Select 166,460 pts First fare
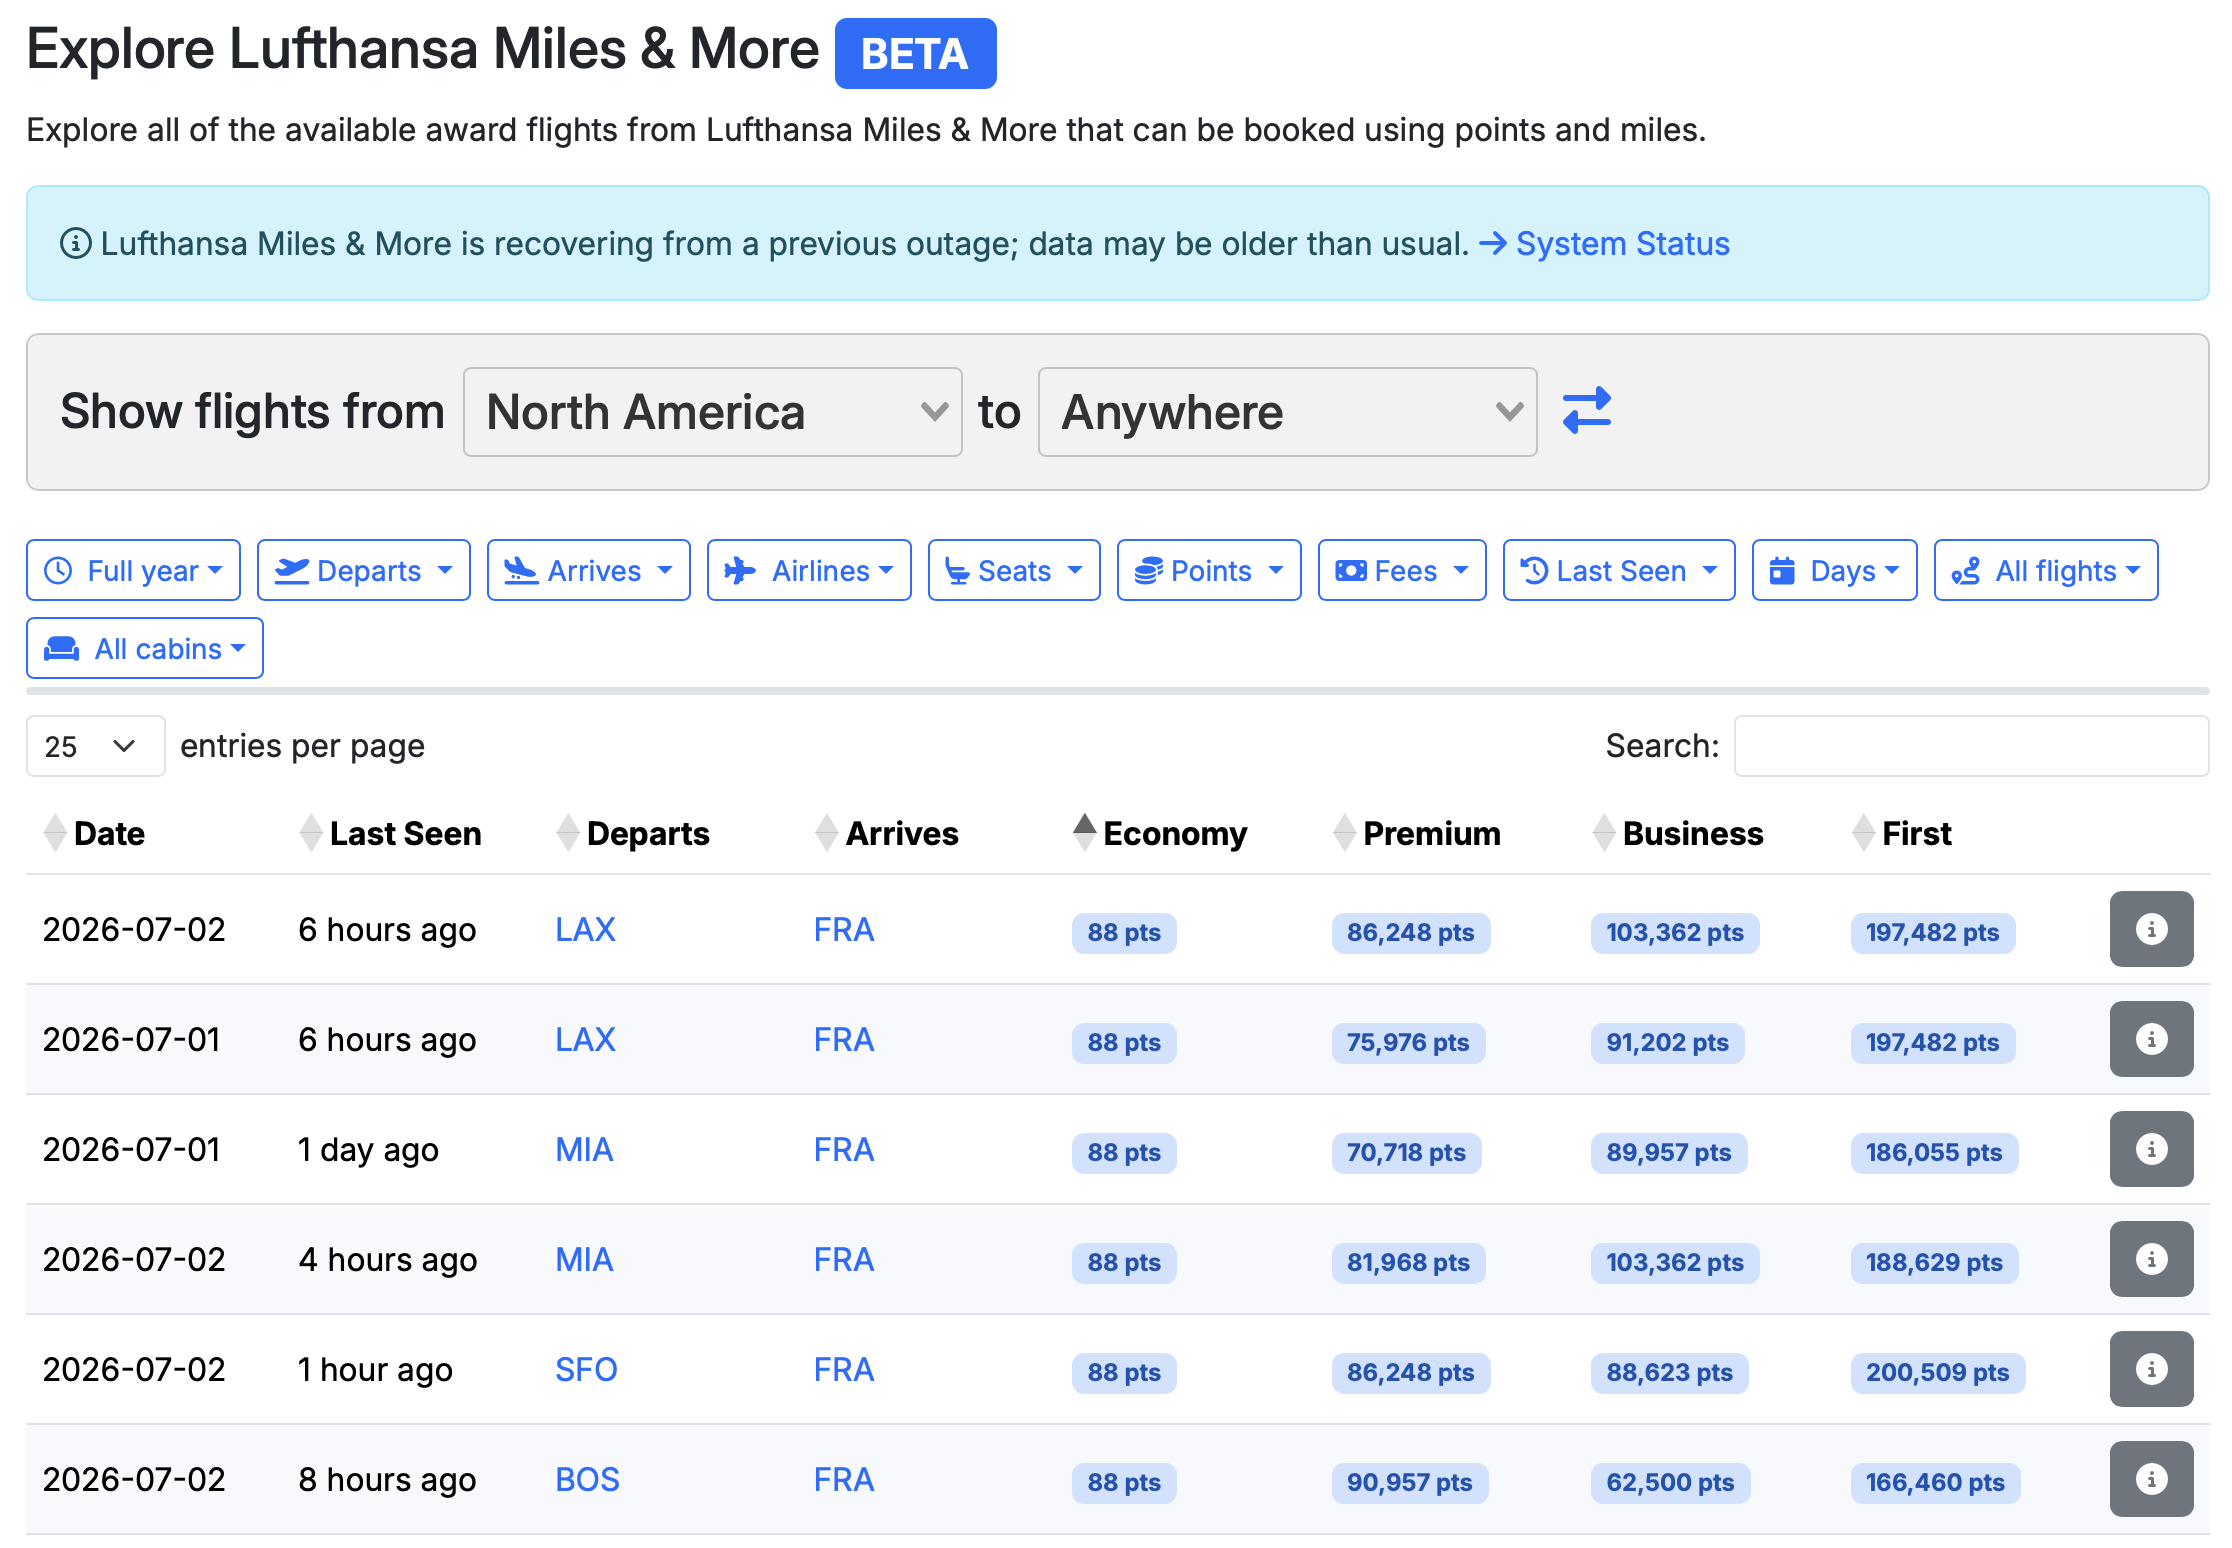 (1935, 1482)
